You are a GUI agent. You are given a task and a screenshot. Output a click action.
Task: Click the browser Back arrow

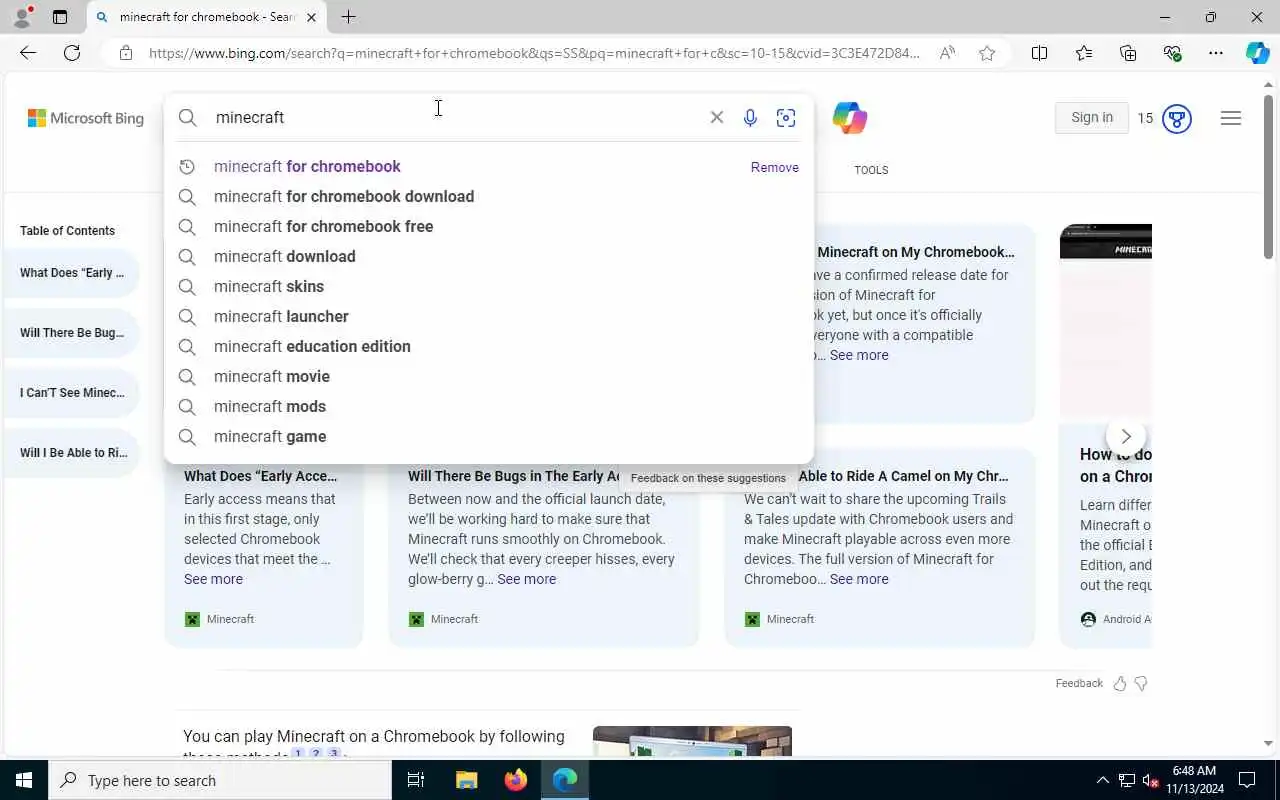tap(28, 53)
